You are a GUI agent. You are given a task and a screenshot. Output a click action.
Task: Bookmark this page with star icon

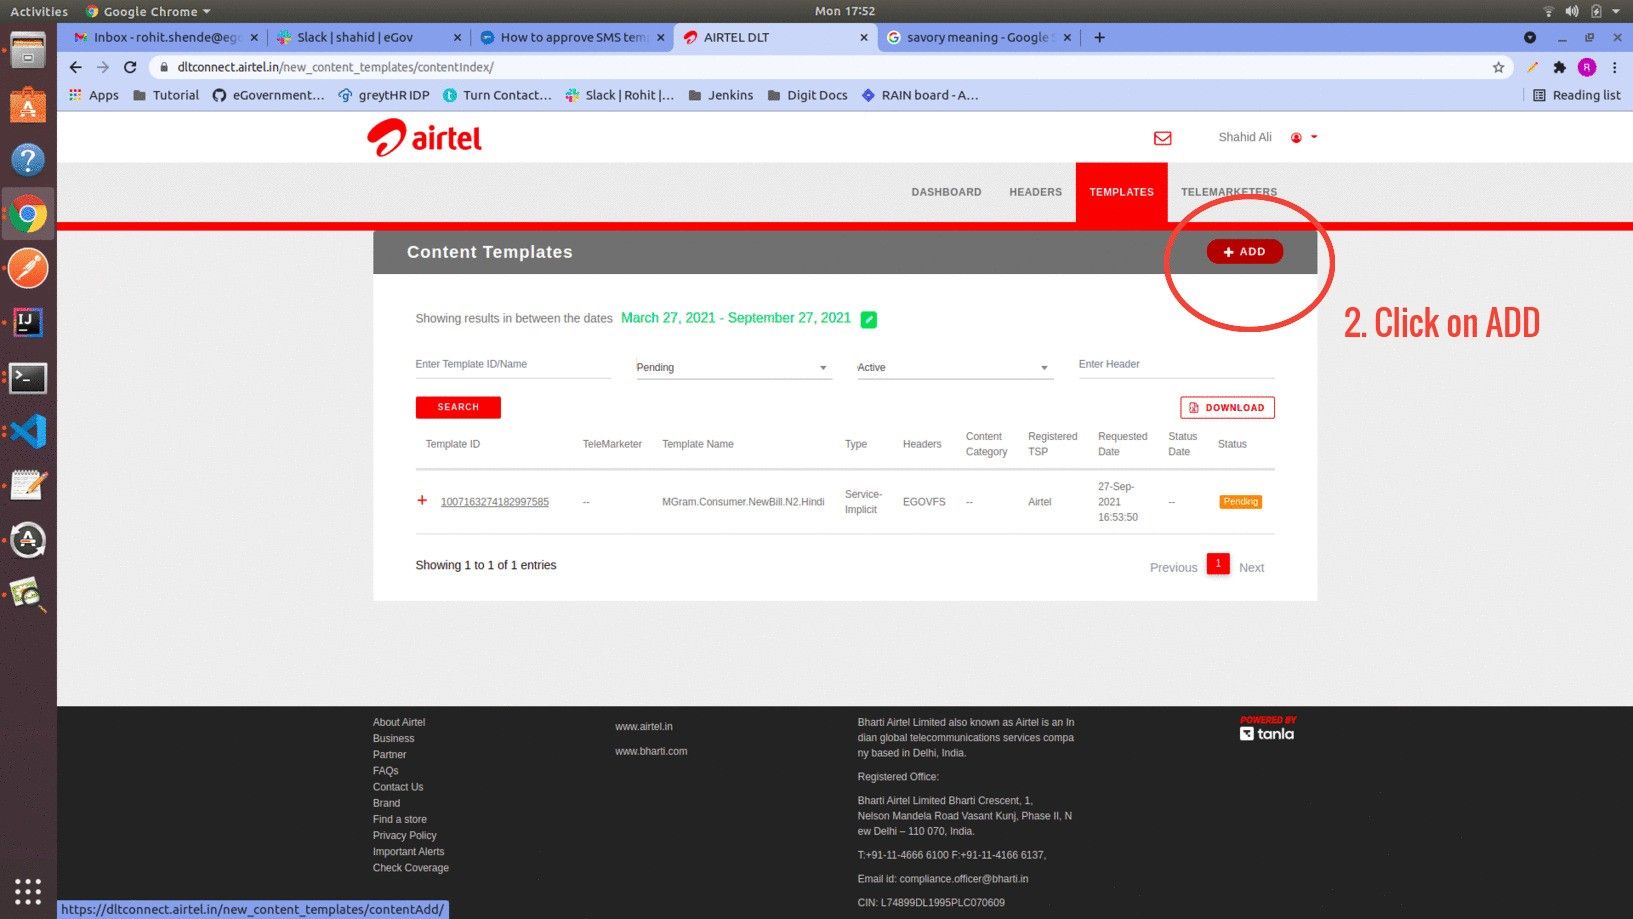pyautogui.click(x=1498, y=67)
